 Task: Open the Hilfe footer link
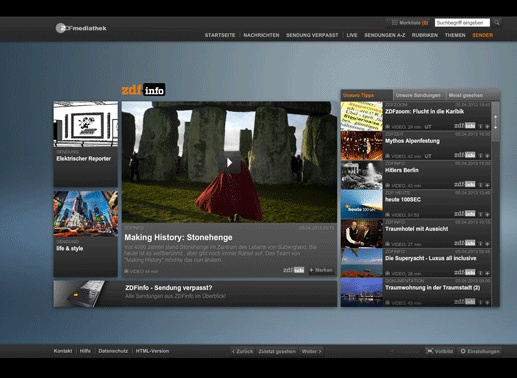click(x=85, y=351)
